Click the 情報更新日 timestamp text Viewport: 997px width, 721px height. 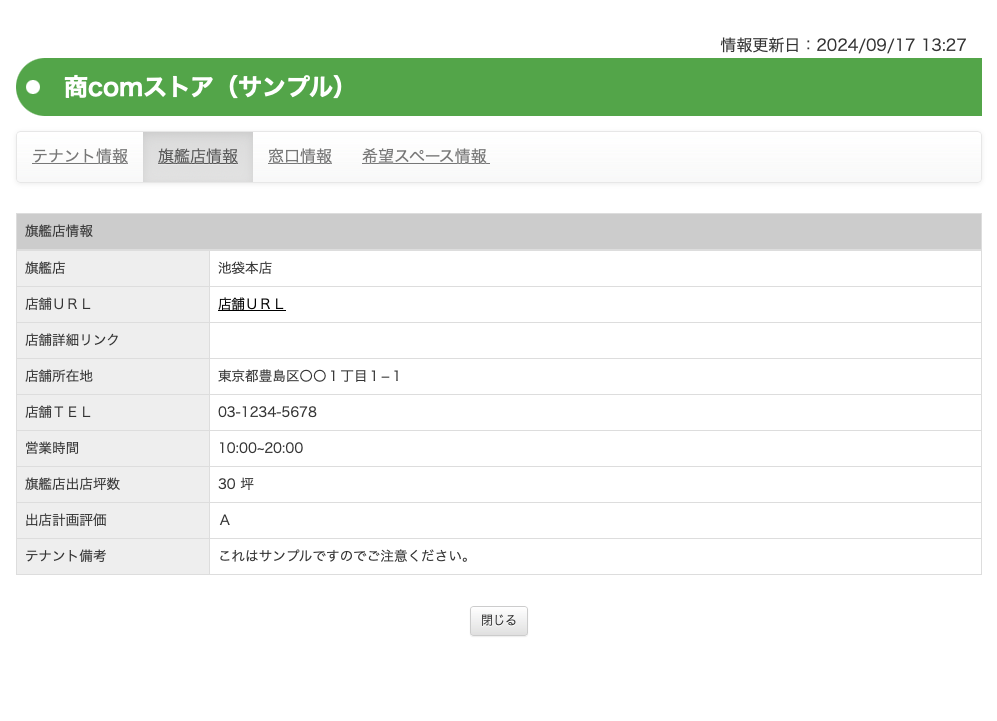(x=843, y=45)
